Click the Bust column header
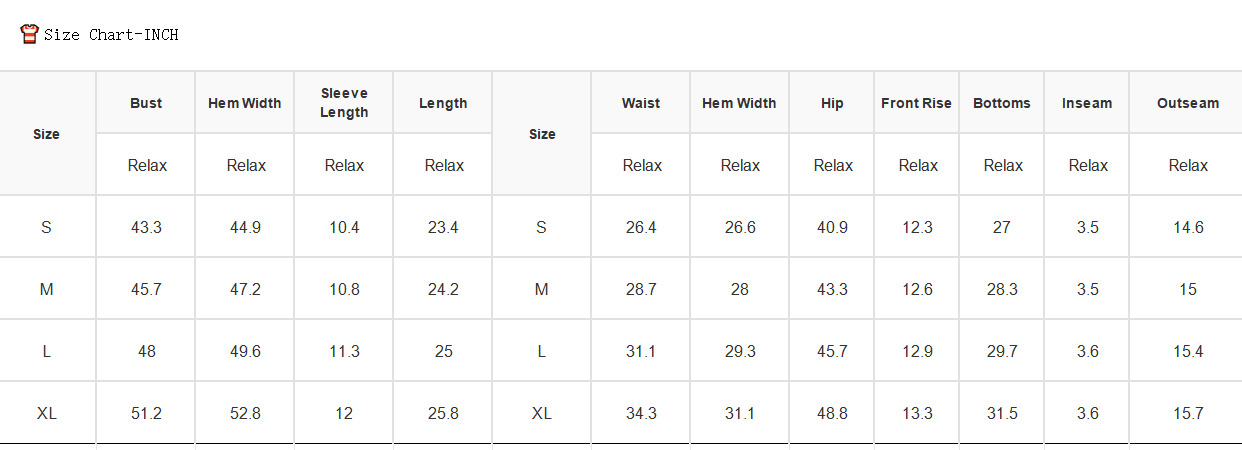This screenshot has width=1242, height=450. click(146, 103)
